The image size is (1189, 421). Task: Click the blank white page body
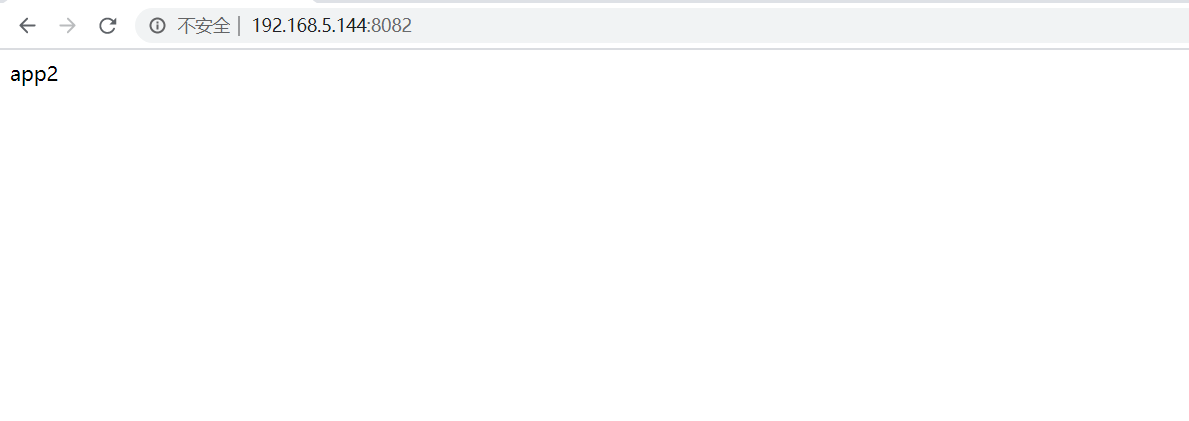tap(594, 250)
